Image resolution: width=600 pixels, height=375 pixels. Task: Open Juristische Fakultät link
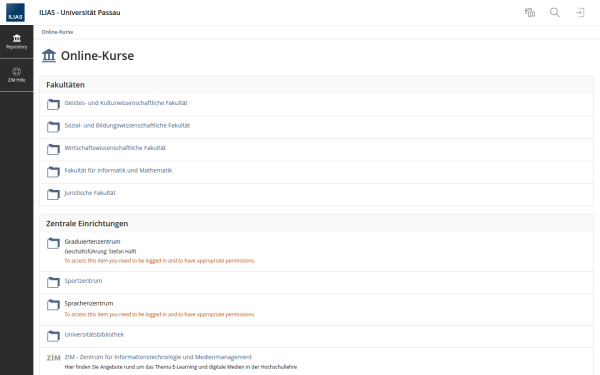click(x=90, y=193)
